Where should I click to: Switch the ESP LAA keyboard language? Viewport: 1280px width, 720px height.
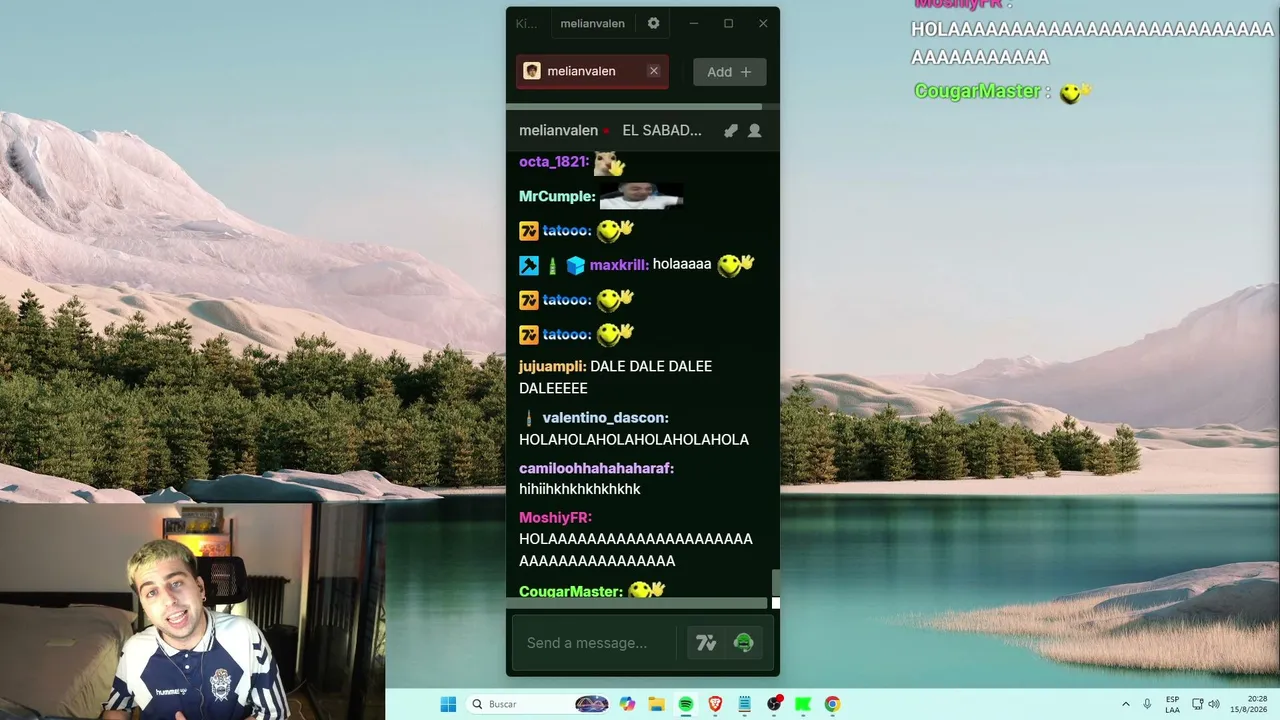point(1172,704)
